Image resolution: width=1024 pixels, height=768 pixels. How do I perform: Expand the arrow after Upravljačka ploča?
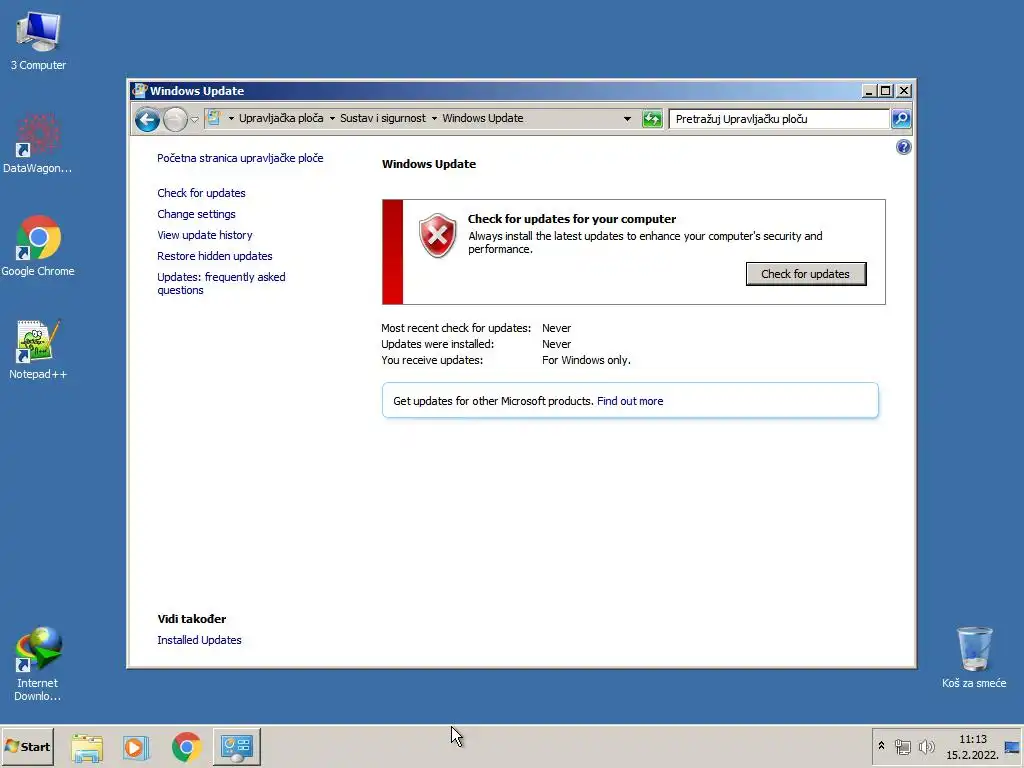[x=332, y=119]
